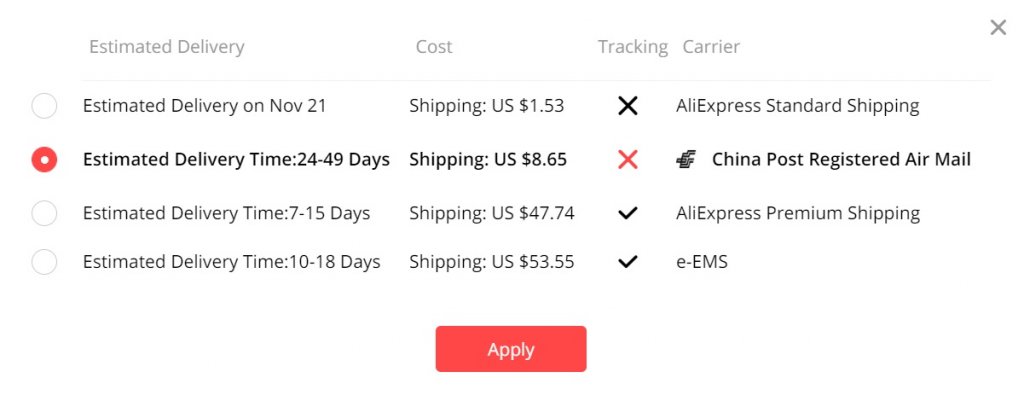Click the 'Estimated Delivery Time:10-18 Days' text
Image resolution: width=1024 pixels, height=395 pixels.
point(231,262)
